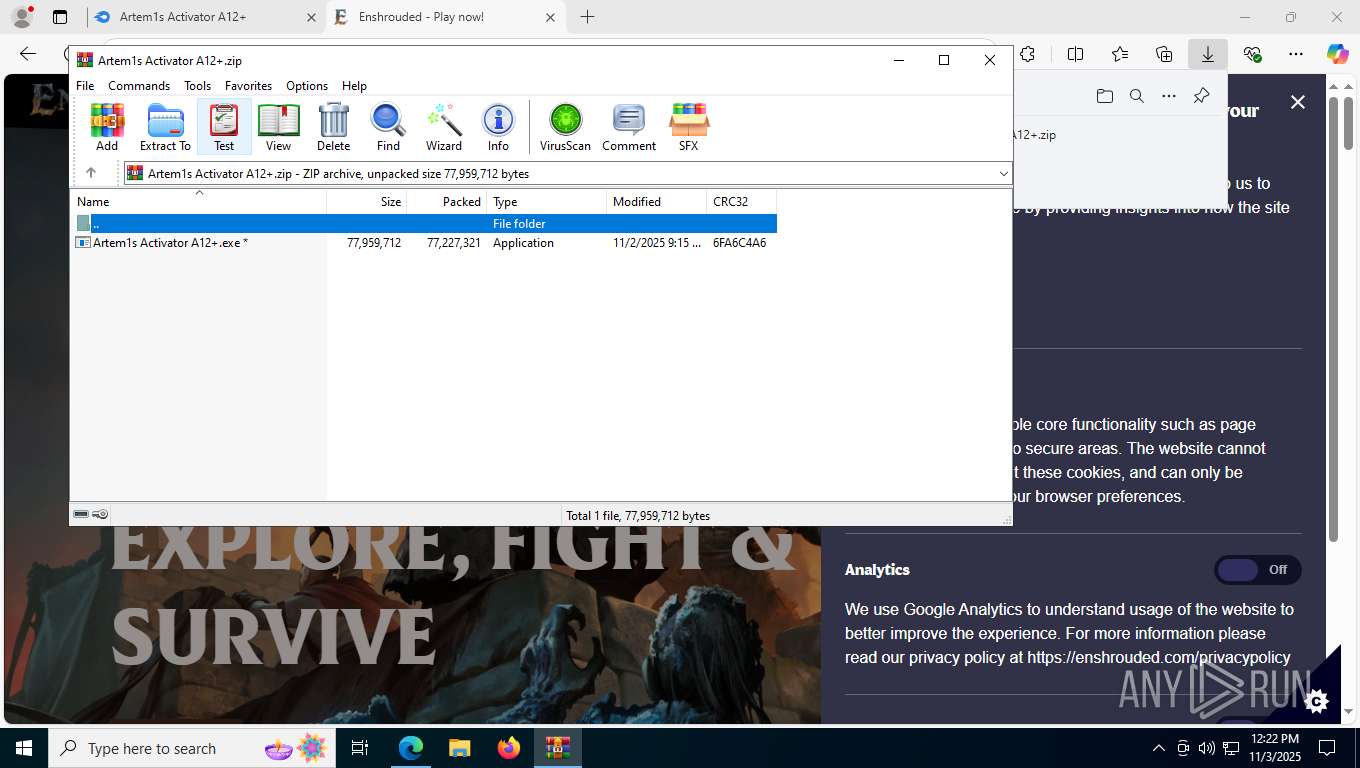Open Task View on taskbar
1360x768 pixels.
(x=360, y=748)
